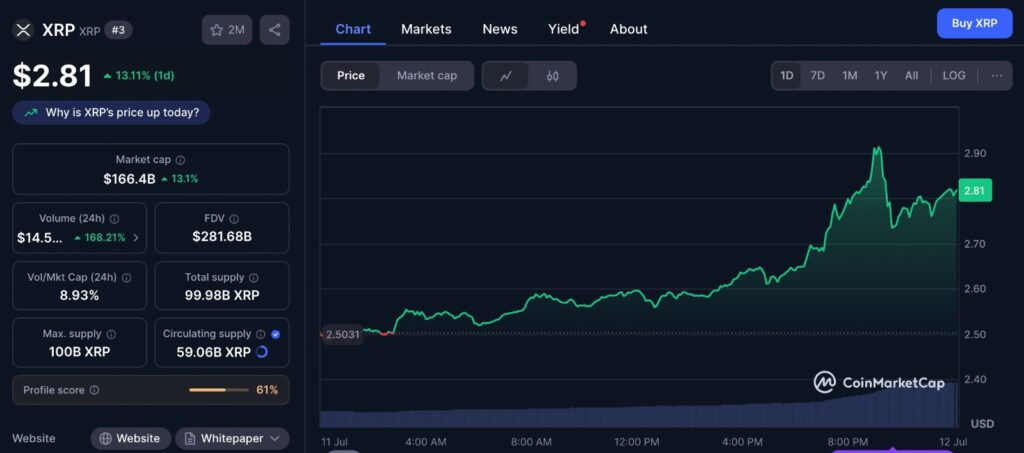Click the green 2.81 current price tag
1024x453 pixels.
(975, 191)
